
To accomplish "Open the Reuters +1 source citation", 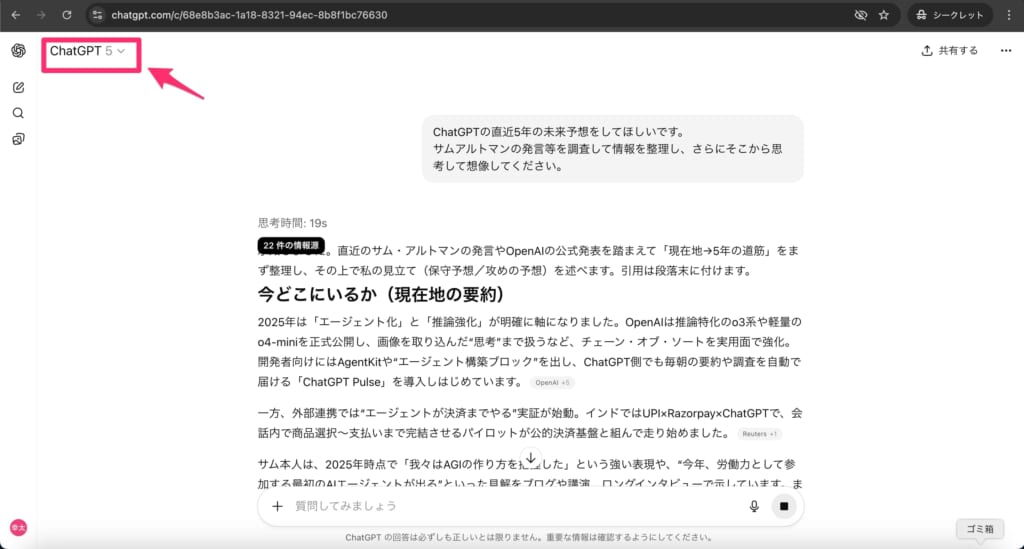I will (x=761, y=434).
